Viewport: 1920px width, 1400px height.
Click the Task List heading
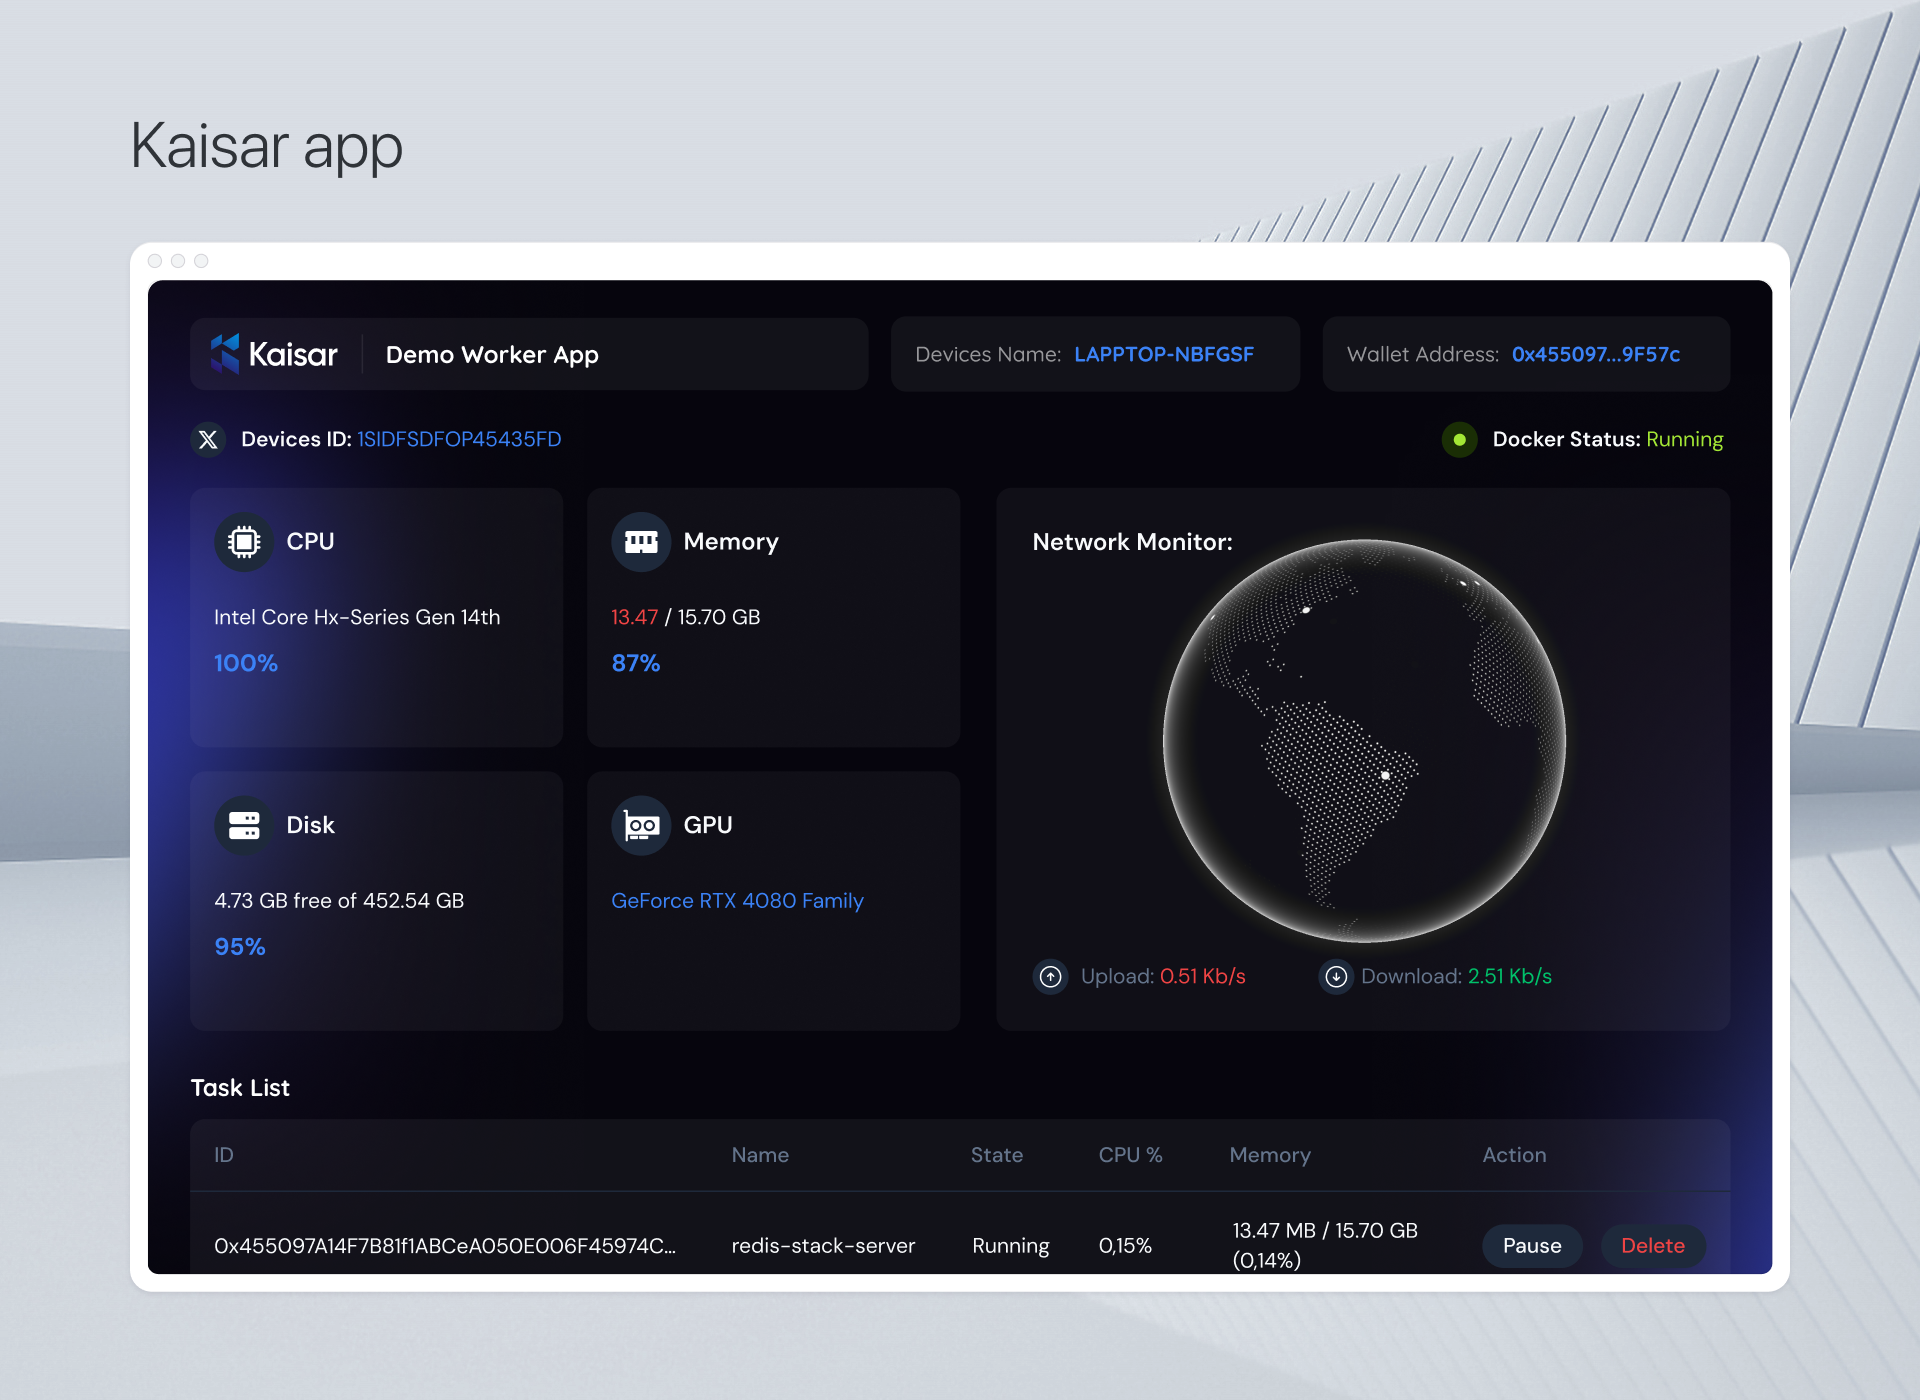click(x=240, y=1088)
